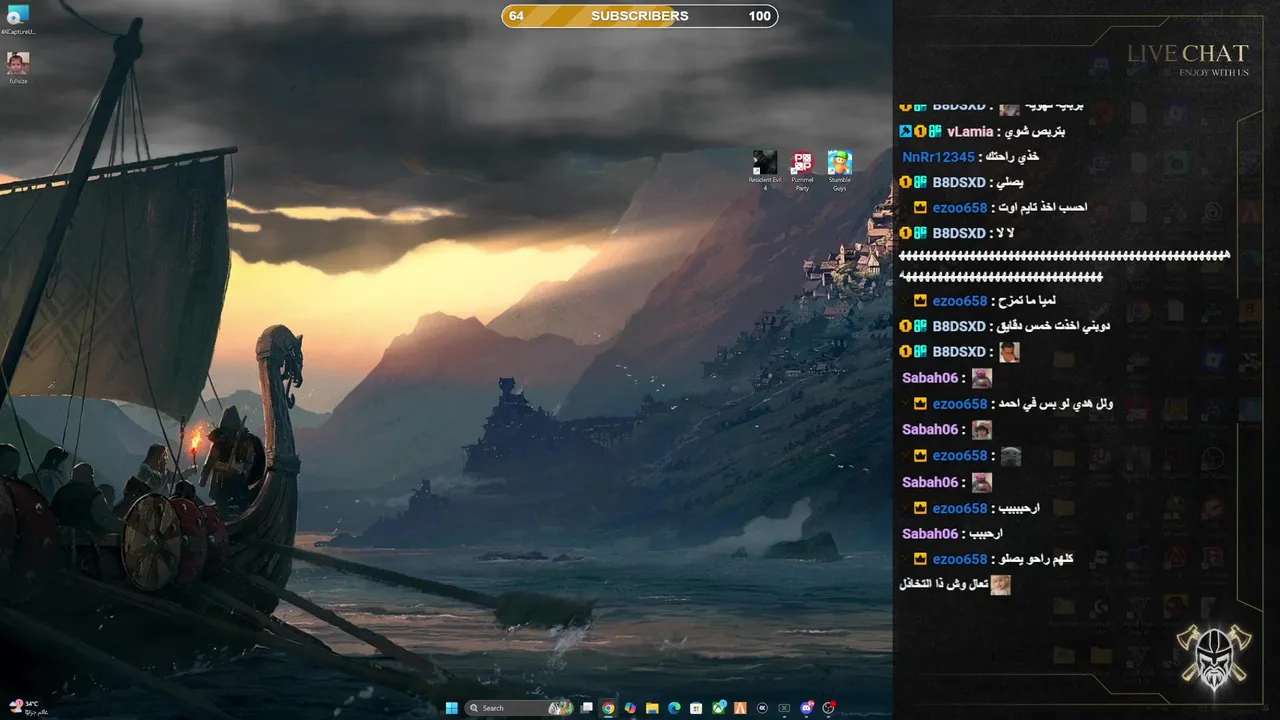Open the orange app icon on taskbar
This screenshot has width=1280, height=720.
[x=740, y=708]
